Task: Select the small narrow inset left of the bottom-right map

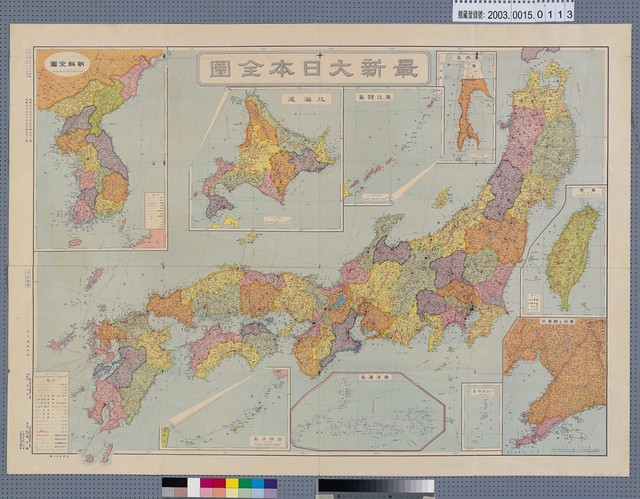Action: click(481, 417)
